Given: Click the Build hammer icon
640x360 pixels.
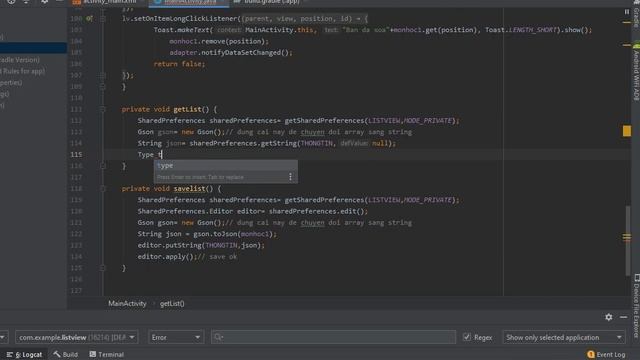Looking at the screenshot, I should (57, 354).
